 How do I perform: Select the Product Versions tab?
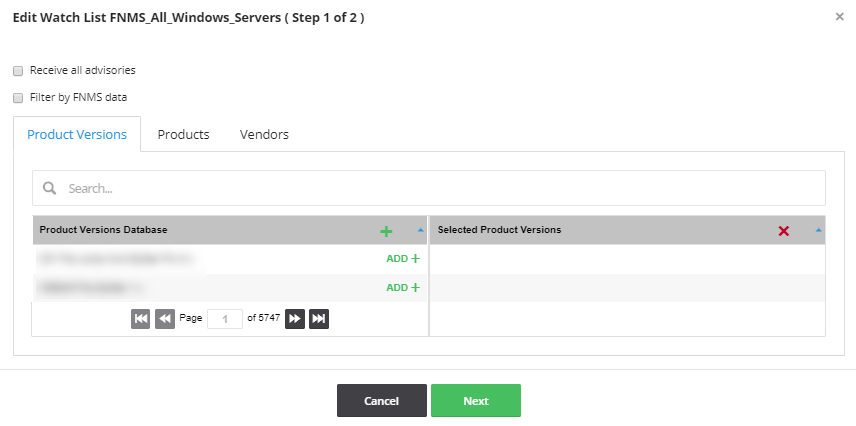[77, 135]
